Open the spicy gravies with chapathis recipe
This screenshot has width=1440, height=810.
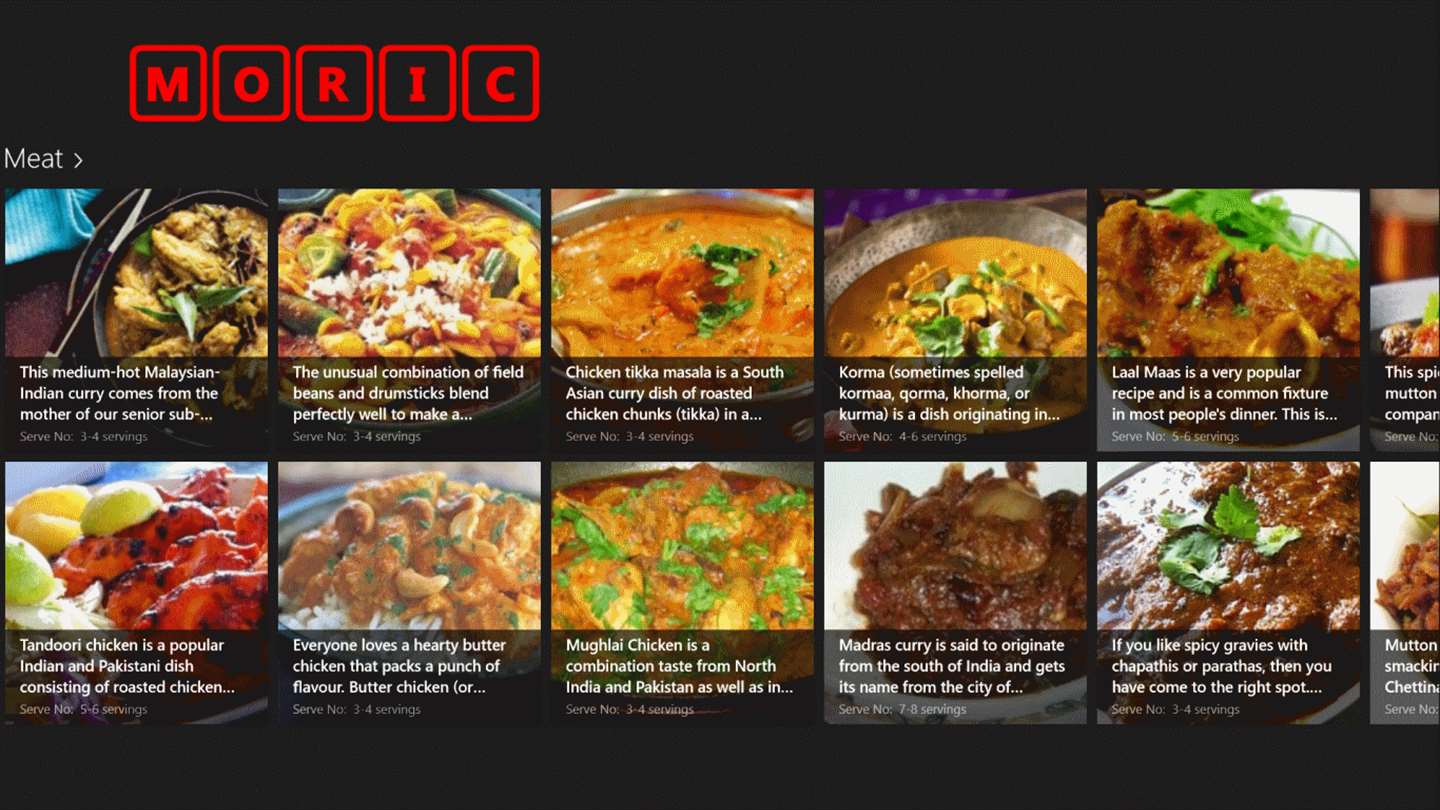point(1228,593)
